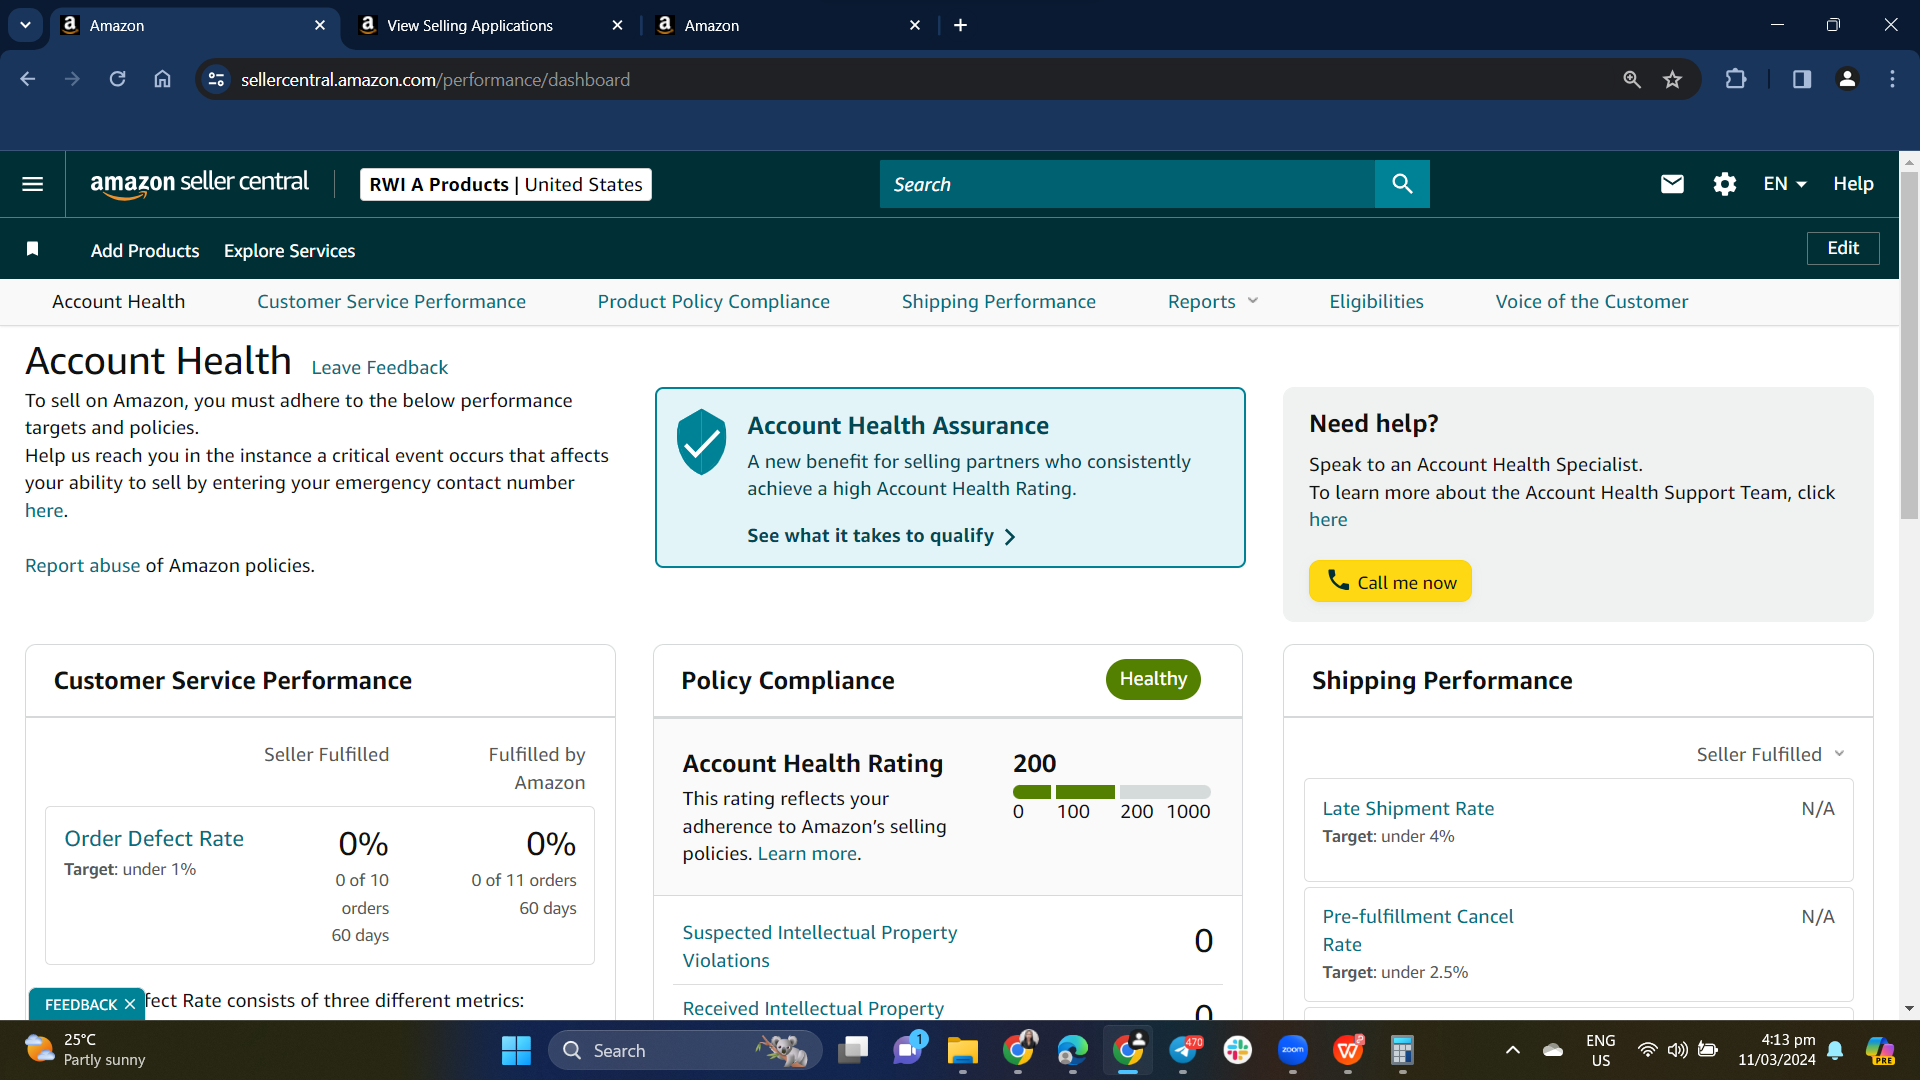Open the browser tab list dropdown
The height and width of the screenshot is (1080, 1920).
tap(25, 25)
